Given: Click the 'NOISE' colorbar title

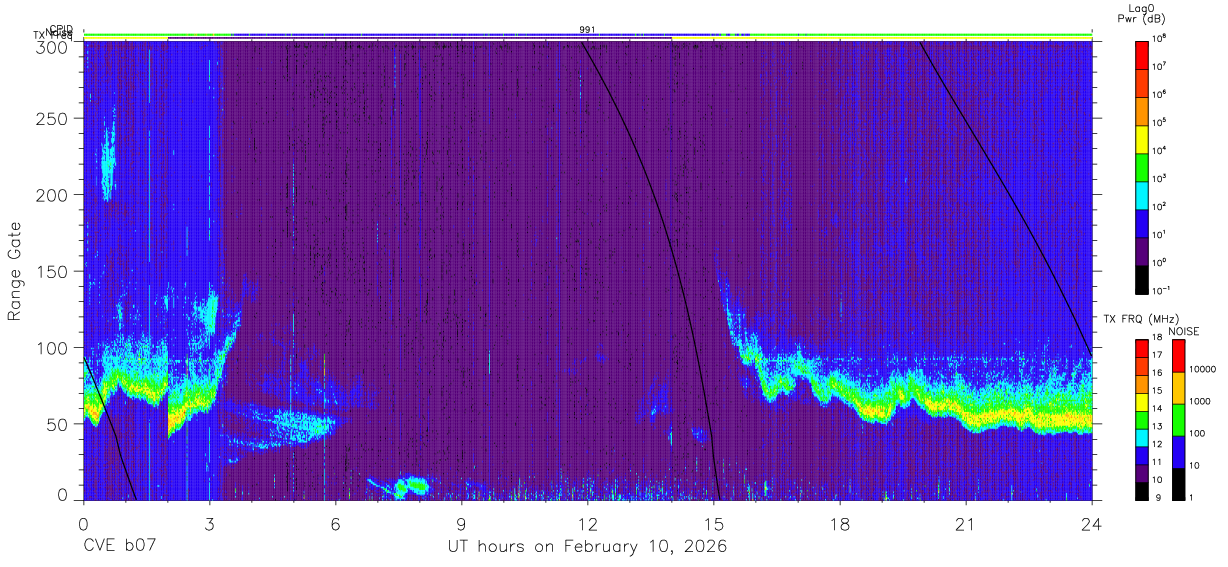Looking at the screenshot, I should click(1184, 330).
